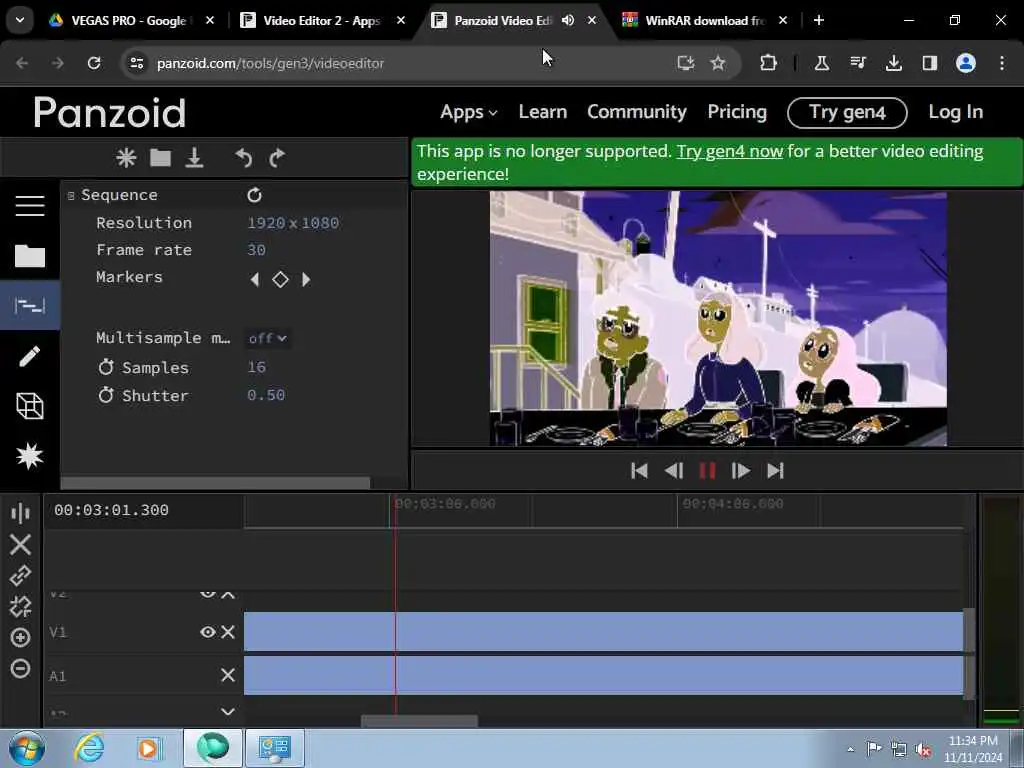Edit the Frame rate value 30
Screen dimensions: 1024x768
(256, 249)
